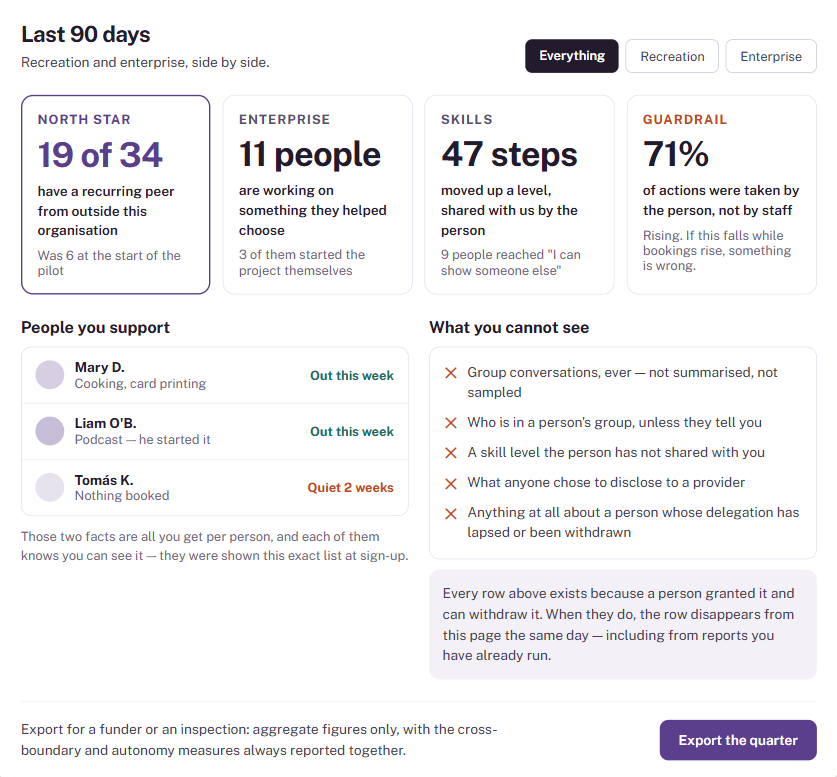Click the X icon beside person's group item
The width and height of the screenshot is (837, 777).
point(451,423)
